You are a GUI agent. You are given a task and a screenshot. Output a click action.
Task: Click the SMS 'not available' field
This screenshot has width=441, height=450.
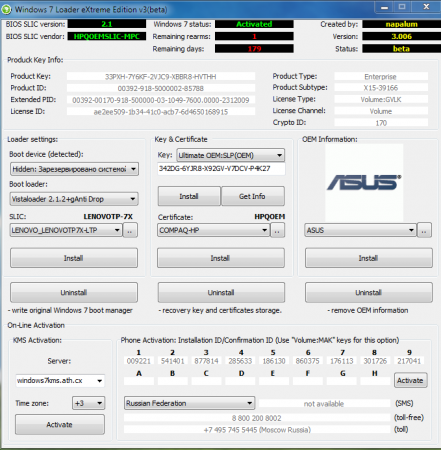(324, 404)
